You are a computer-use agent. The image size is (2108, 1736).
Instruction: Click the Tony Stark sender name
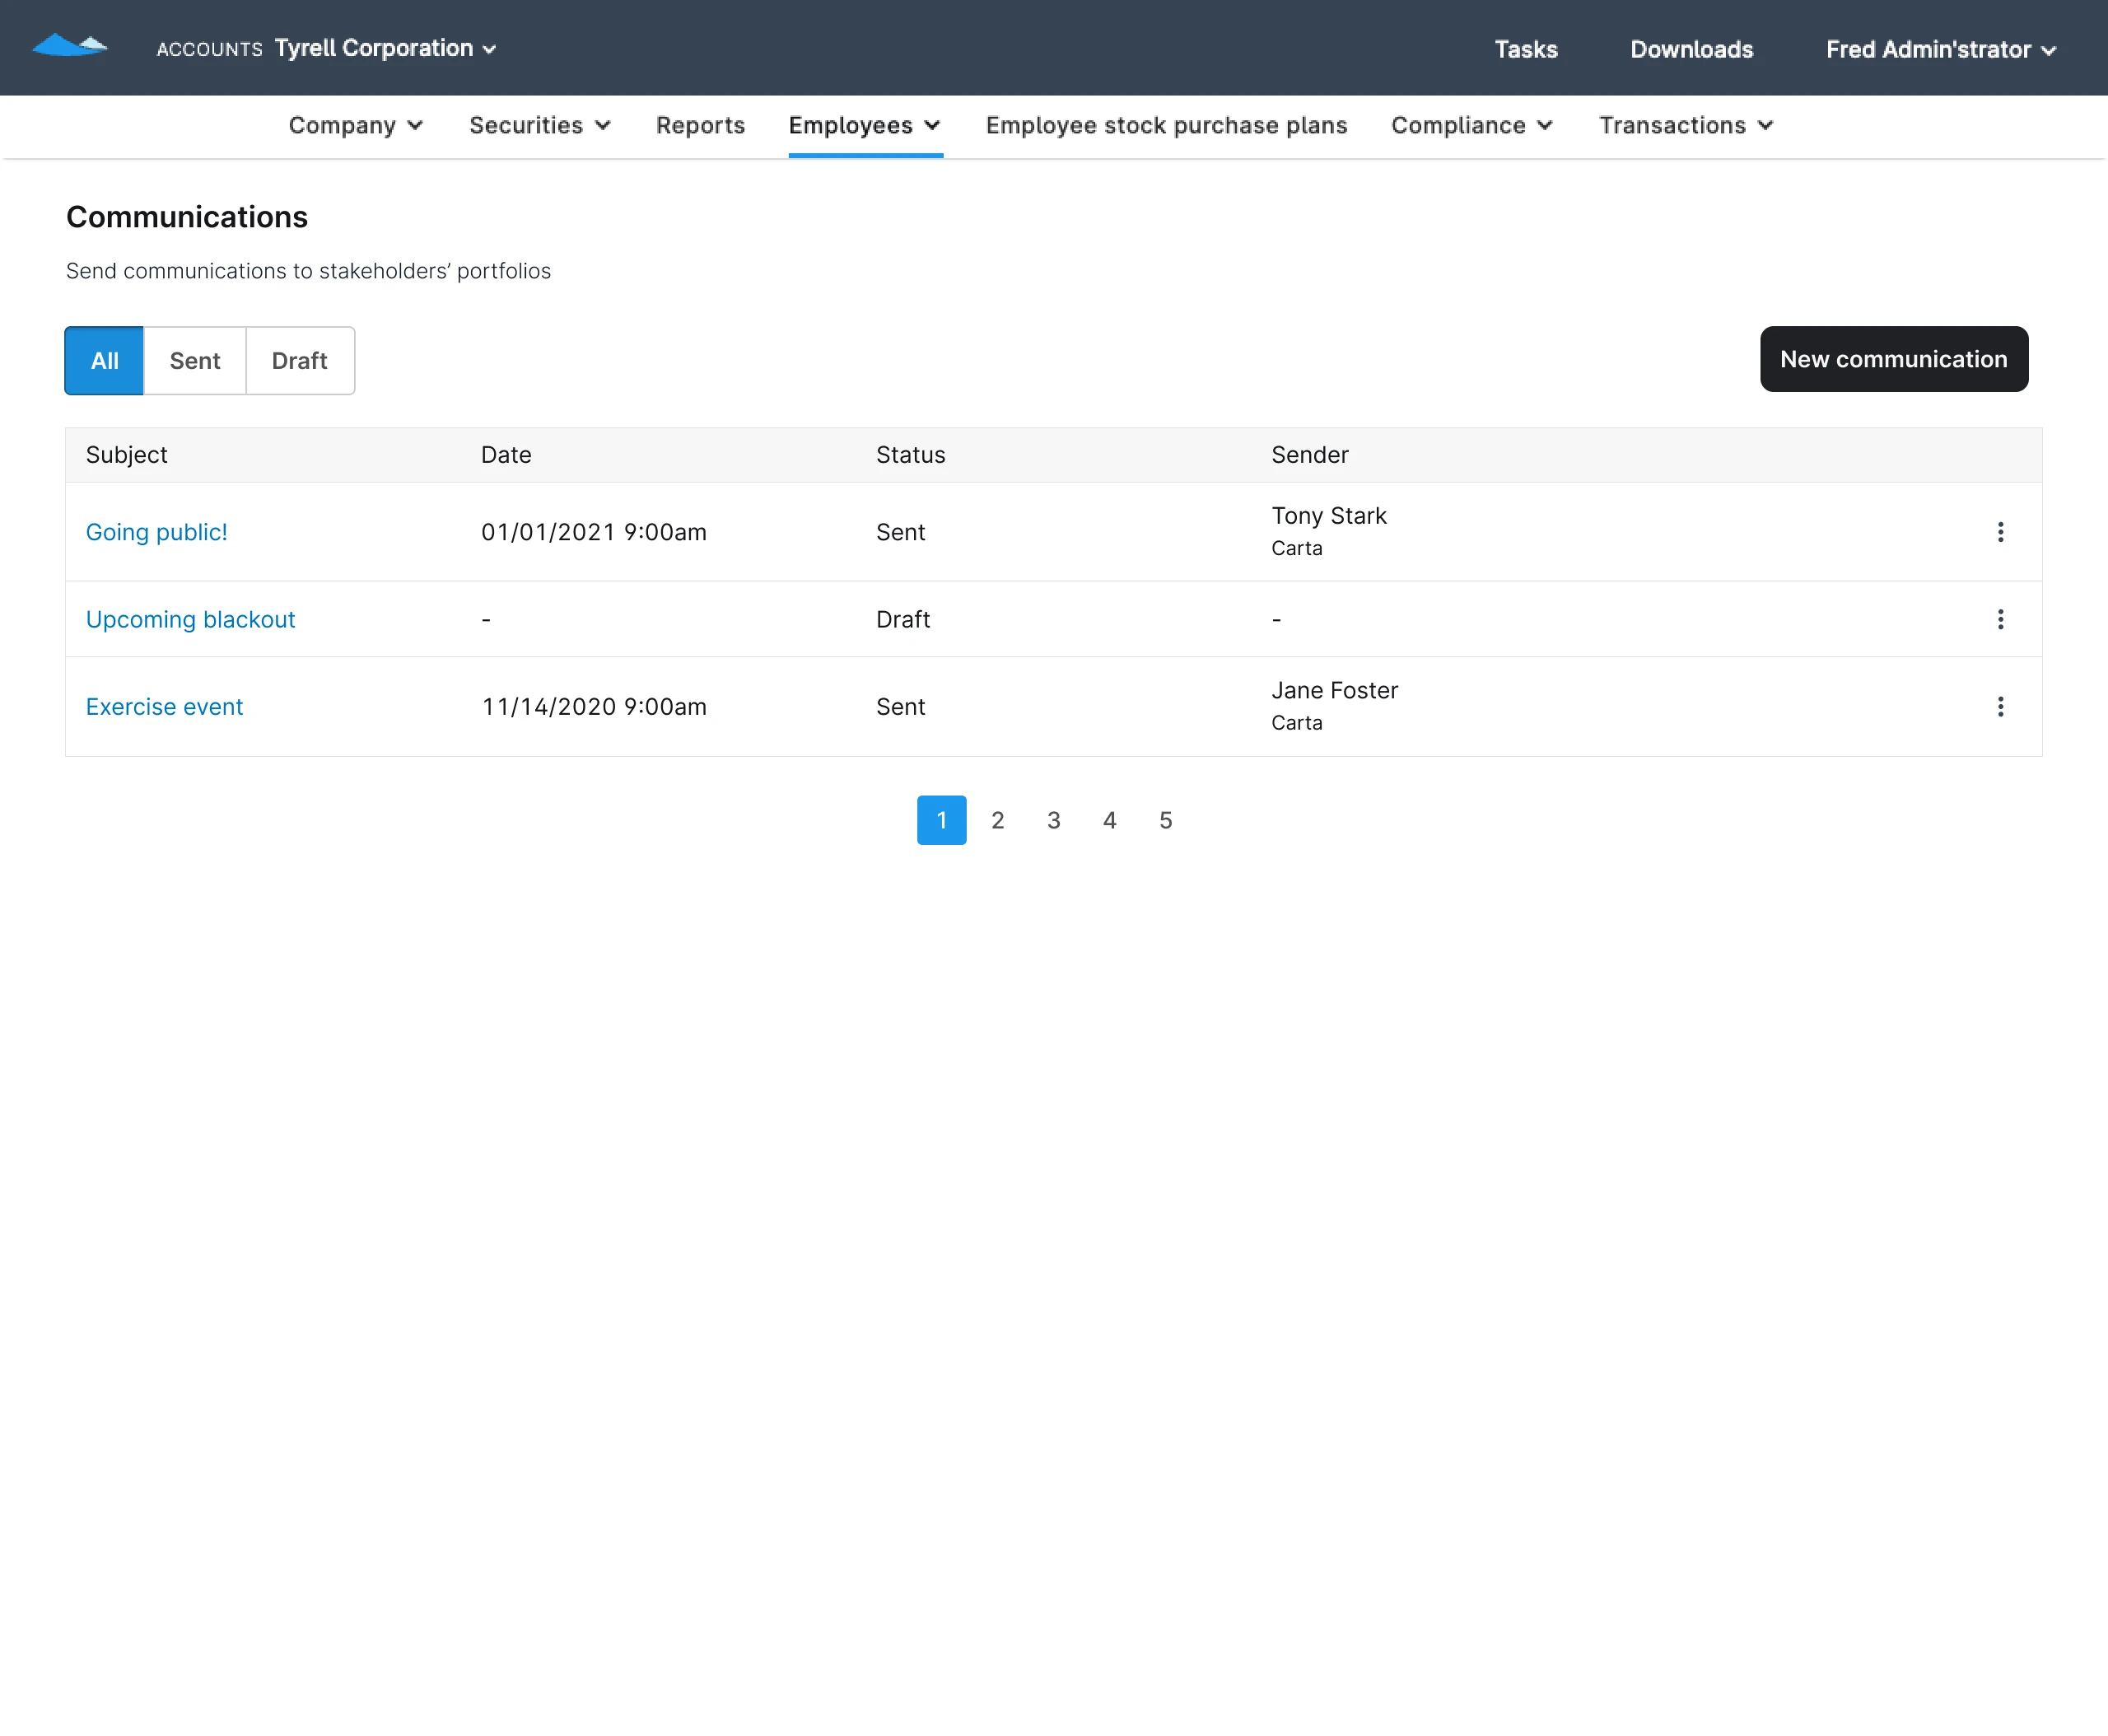(1328, 516)
